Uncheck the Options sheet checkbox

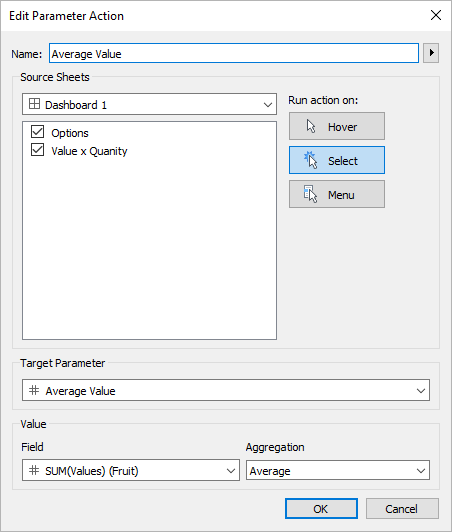(37, 132)
